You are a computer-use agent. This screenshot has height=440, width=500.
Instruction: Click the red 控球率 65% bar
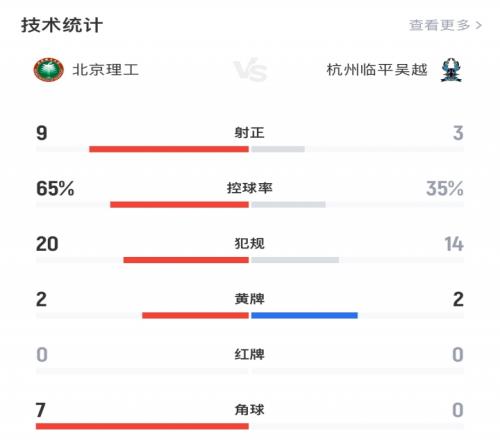[x=179, y=204]
